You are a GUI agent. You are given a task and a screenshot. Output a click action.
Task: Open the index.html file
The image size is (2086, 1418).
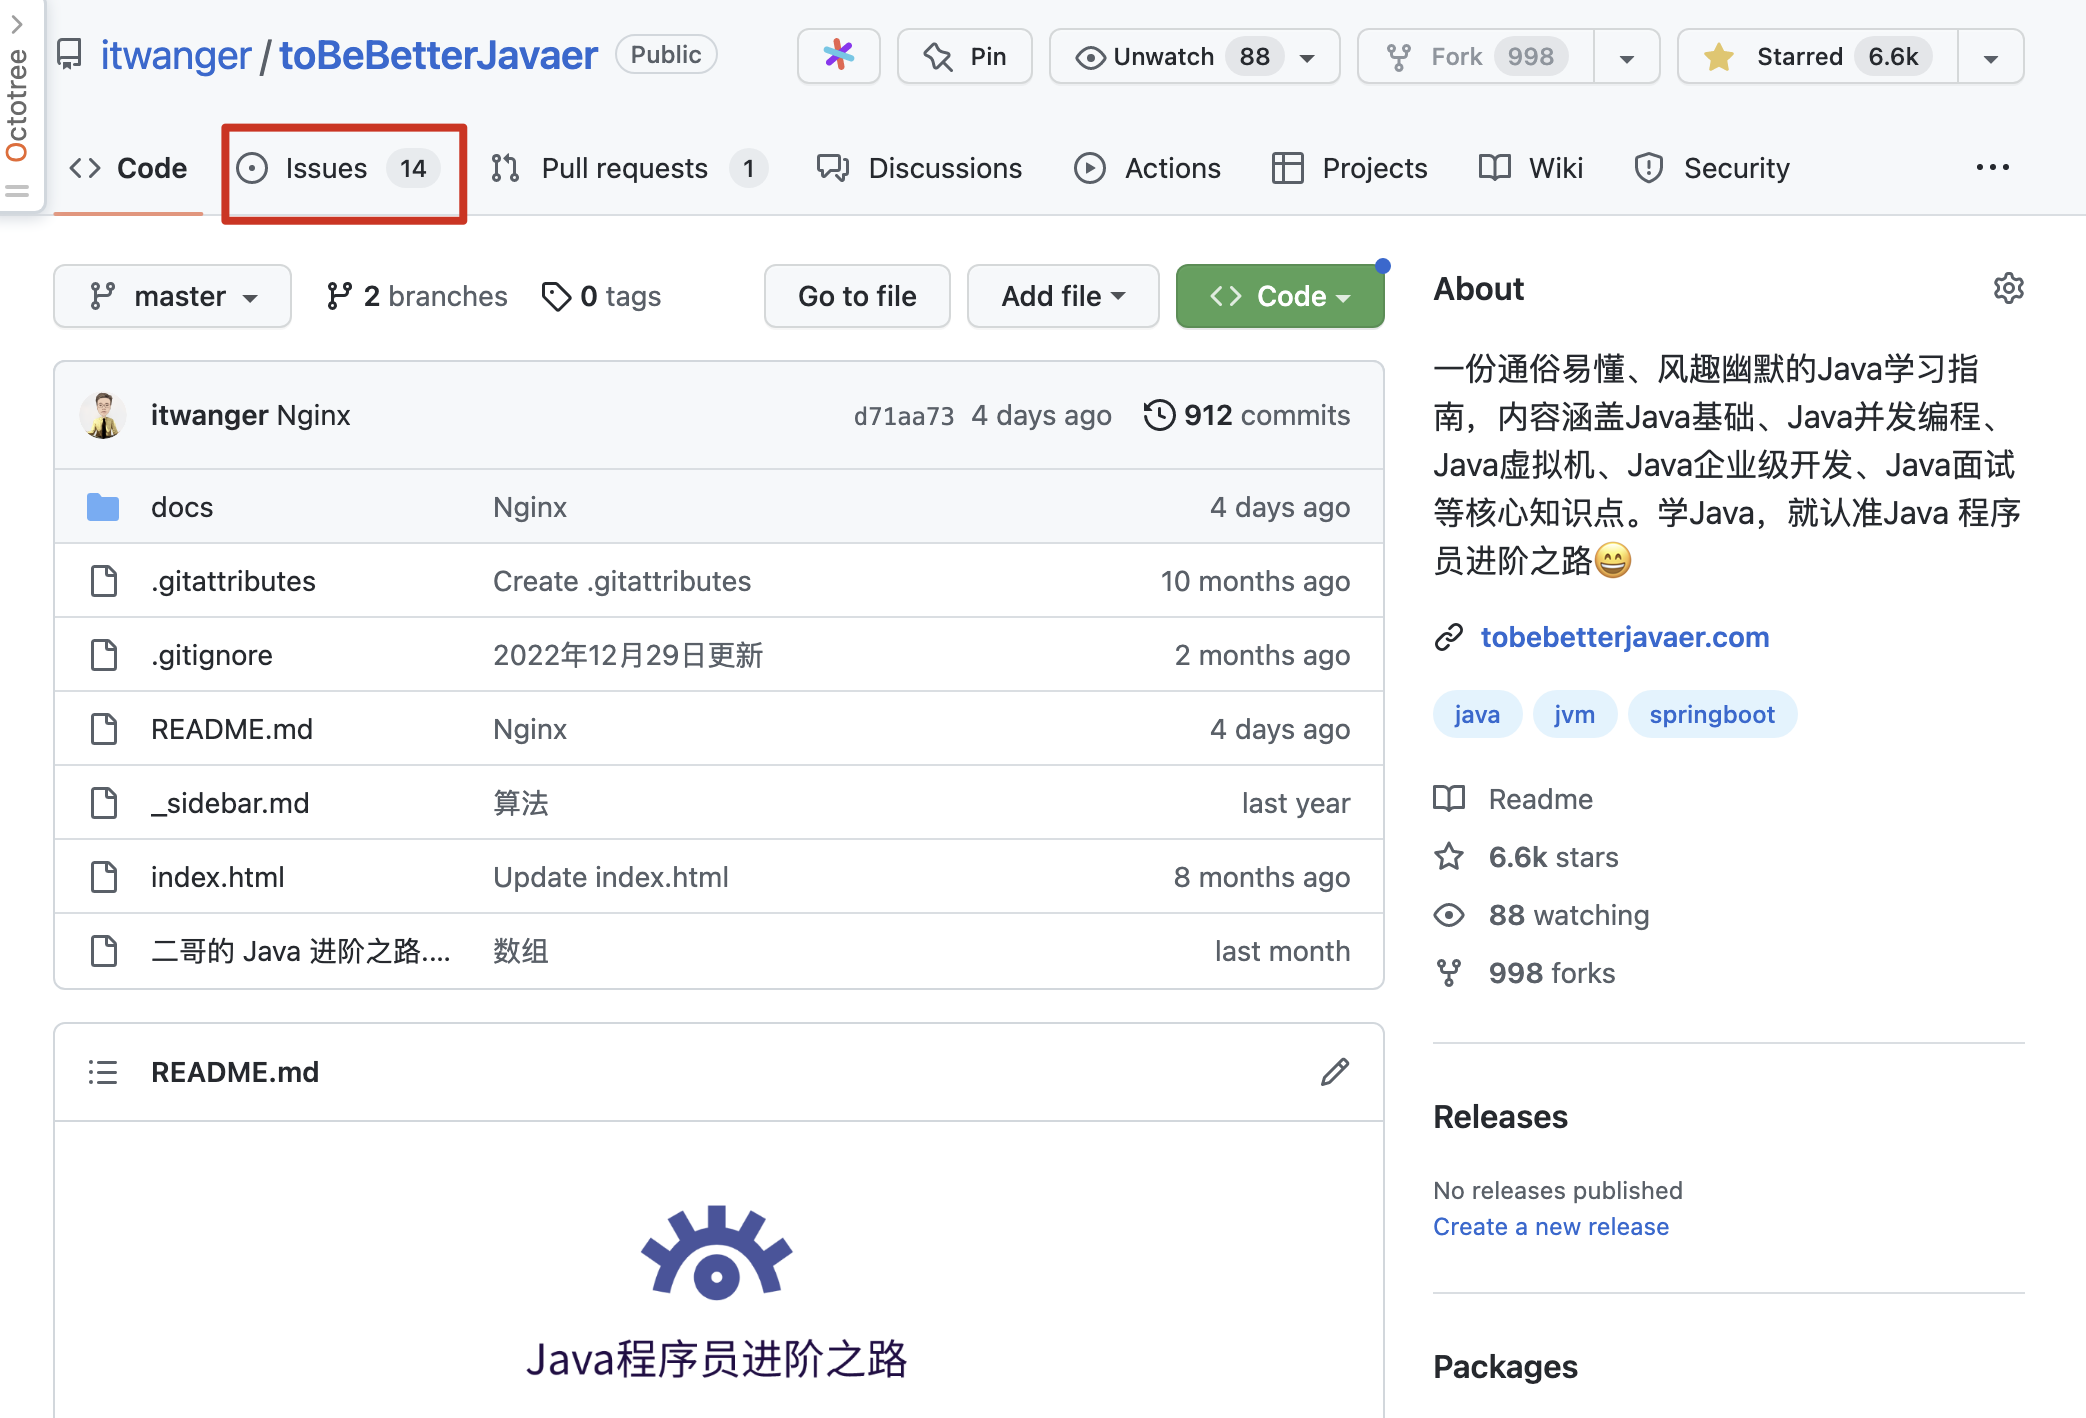coord(217,877)
